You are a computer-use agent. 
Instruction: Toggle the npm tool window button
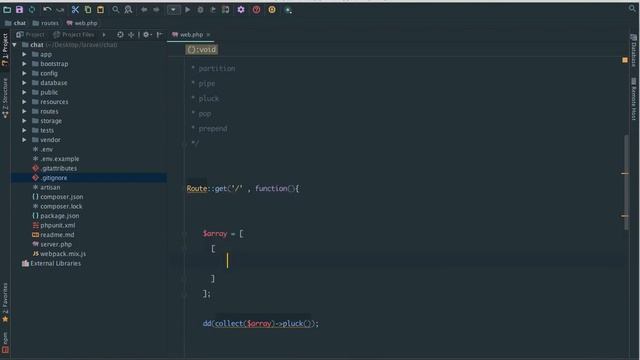click(5, 342)
